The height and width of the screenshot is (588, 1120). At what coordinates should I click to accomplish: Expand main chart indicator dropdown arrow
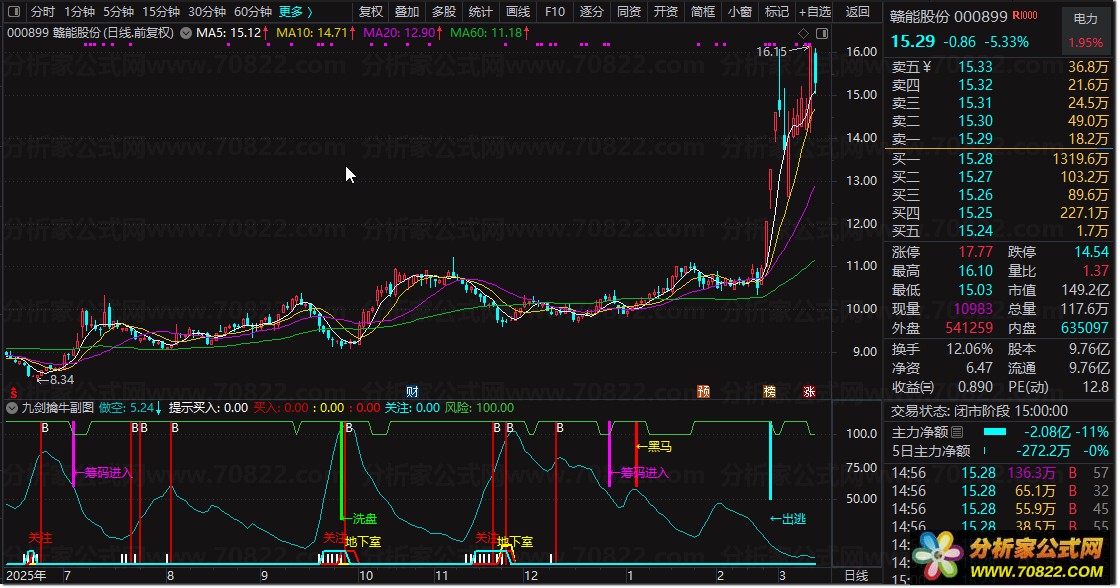186,33
